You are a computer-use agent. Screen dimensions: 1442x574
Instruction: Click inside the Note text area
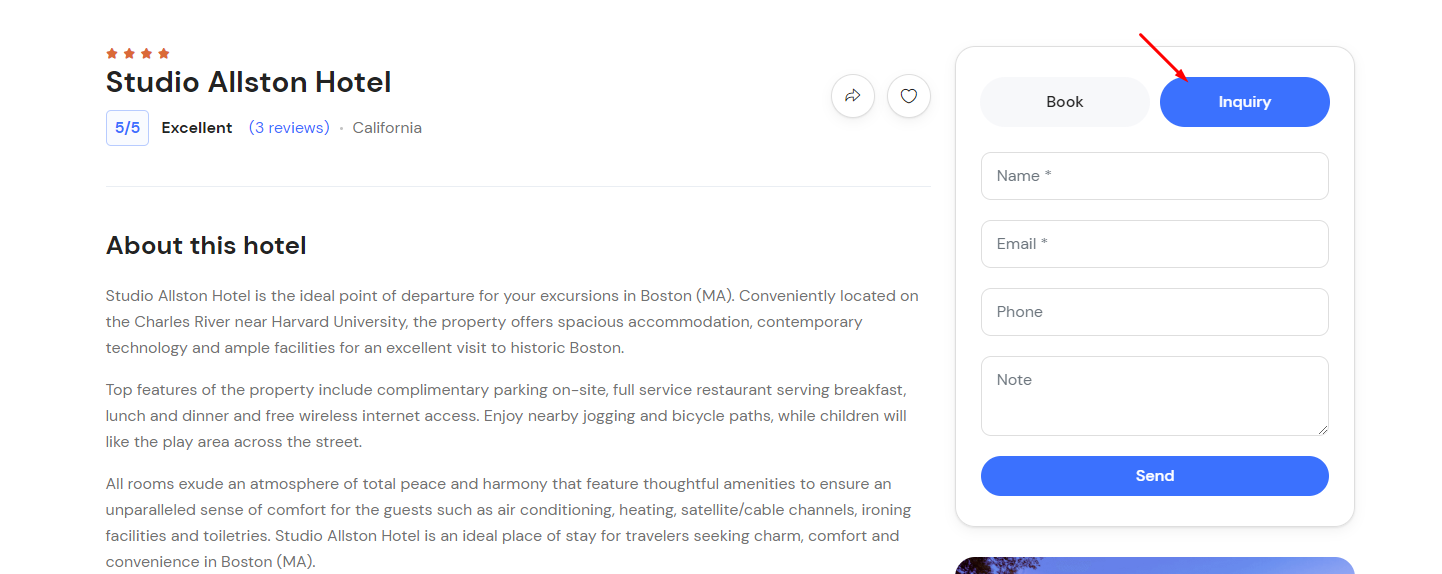[1155, 396]
